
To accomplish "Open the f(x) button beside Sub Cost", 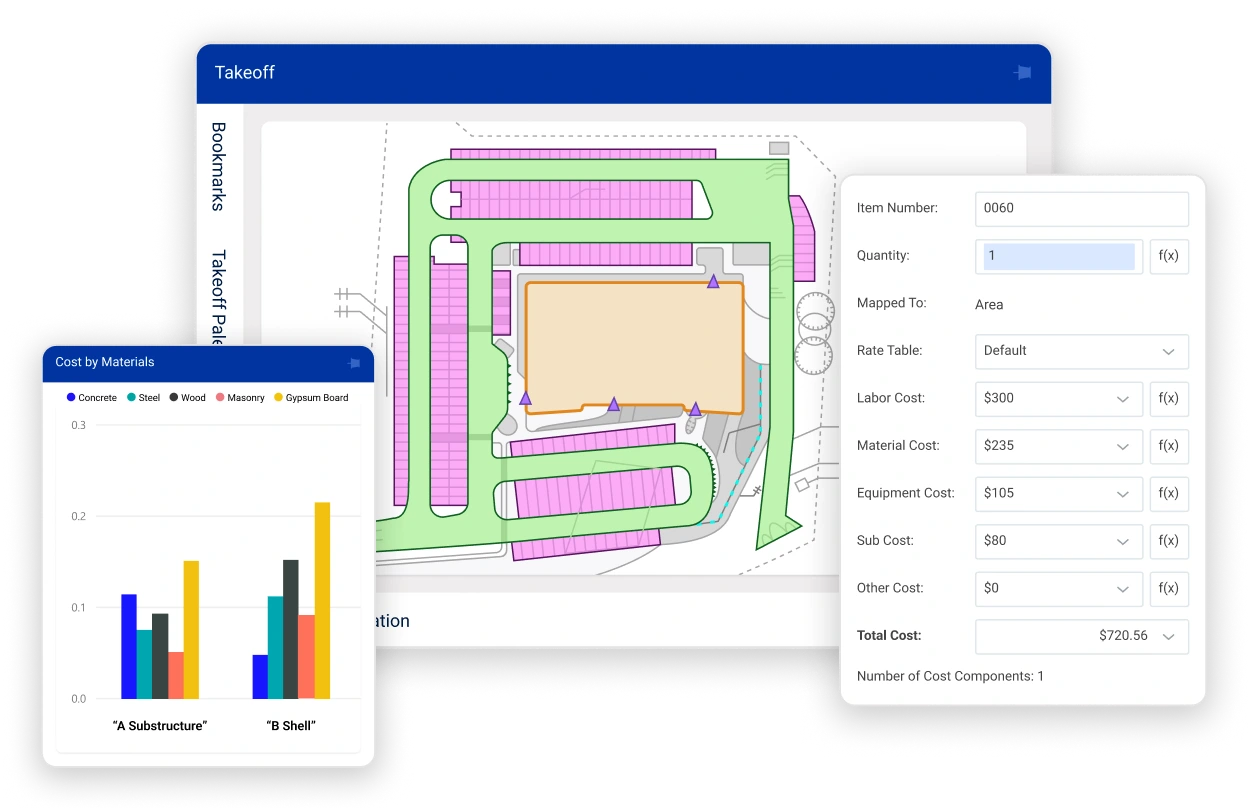I will tap(1169, 541).
